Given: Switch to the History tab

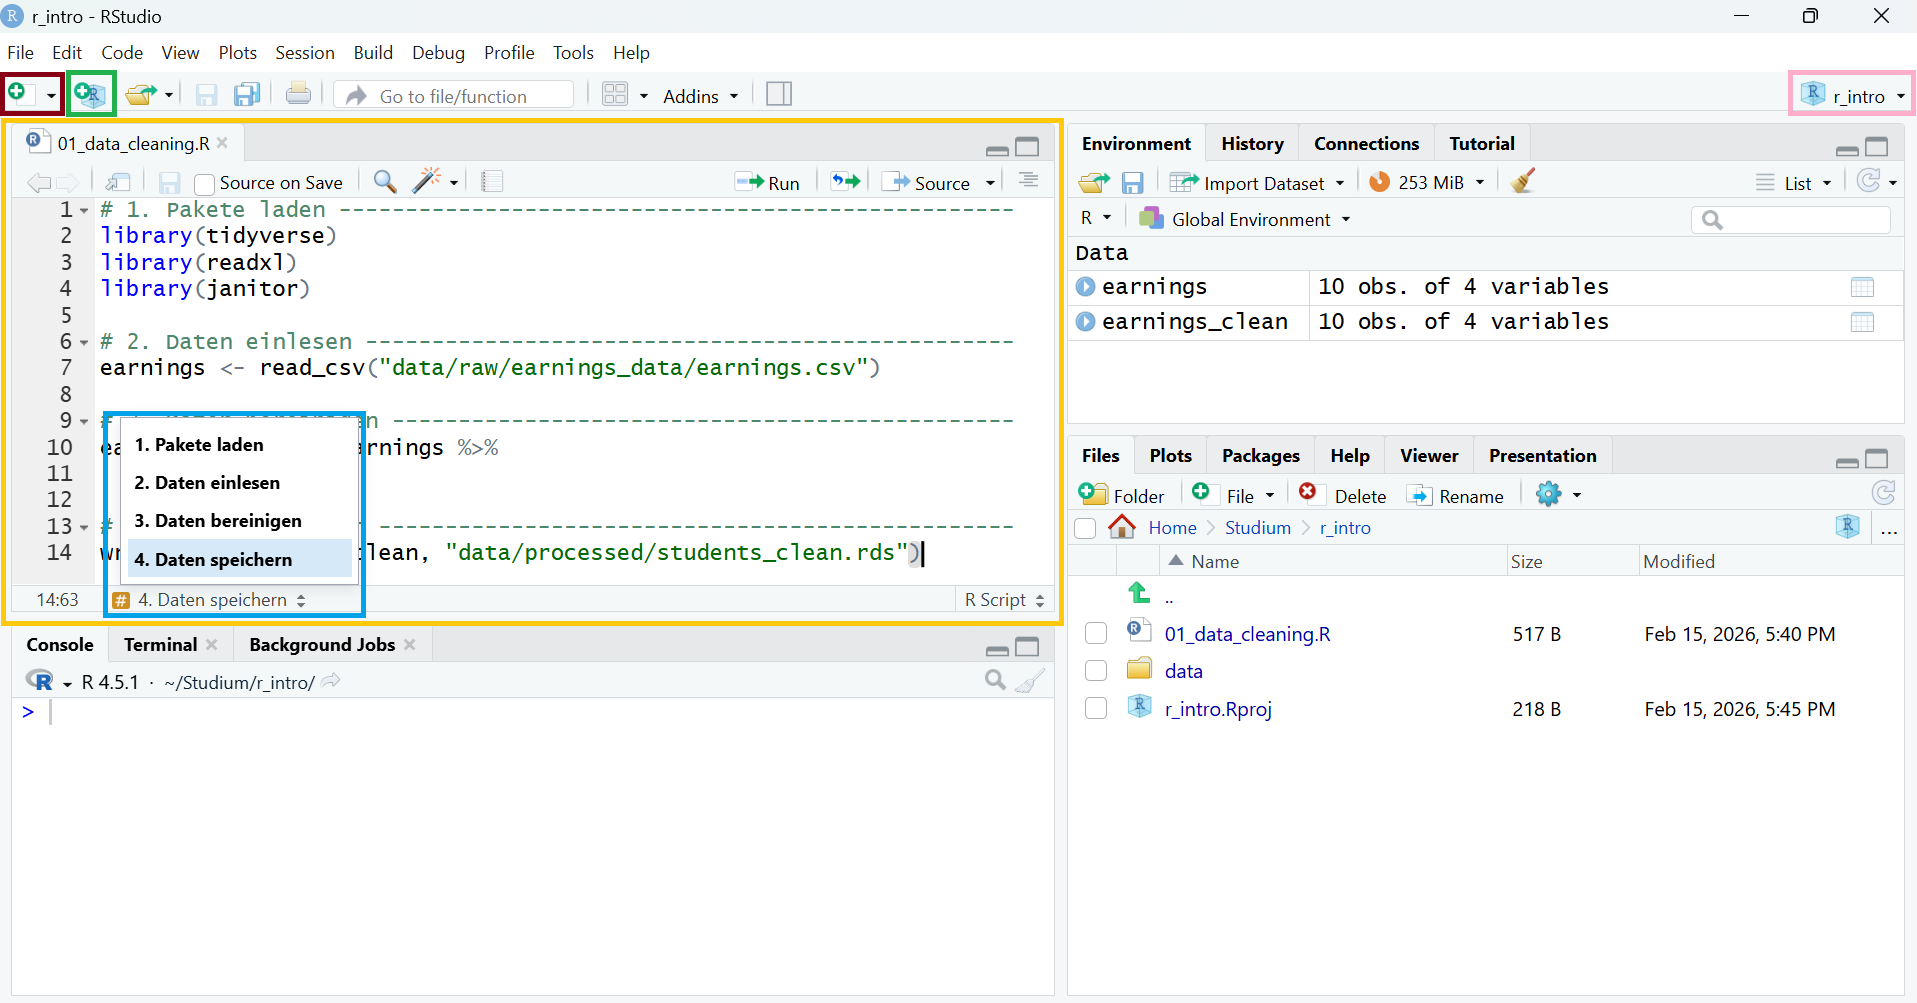Looking at the screenshot, I should 1252,143.
